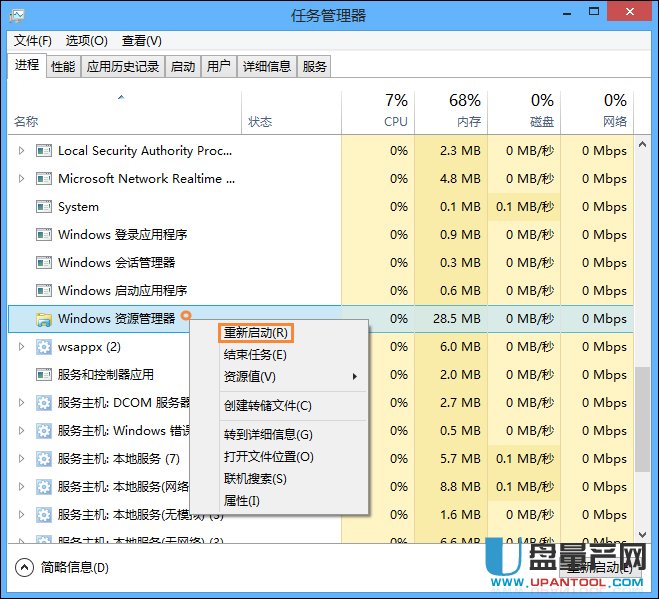Click the Windows 登录应用程序 icon
Viewport: 659px width, 599px height.
[x=44, y=235]
